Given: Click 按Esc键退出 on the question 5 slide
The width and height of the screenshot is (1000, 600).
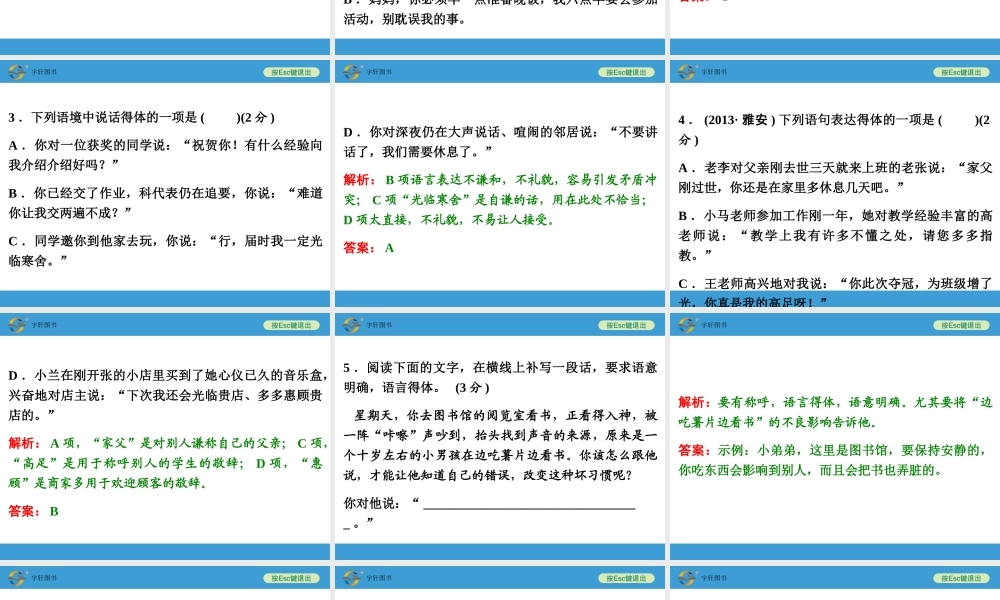Looking at the screenshot, I should (626, 326).
